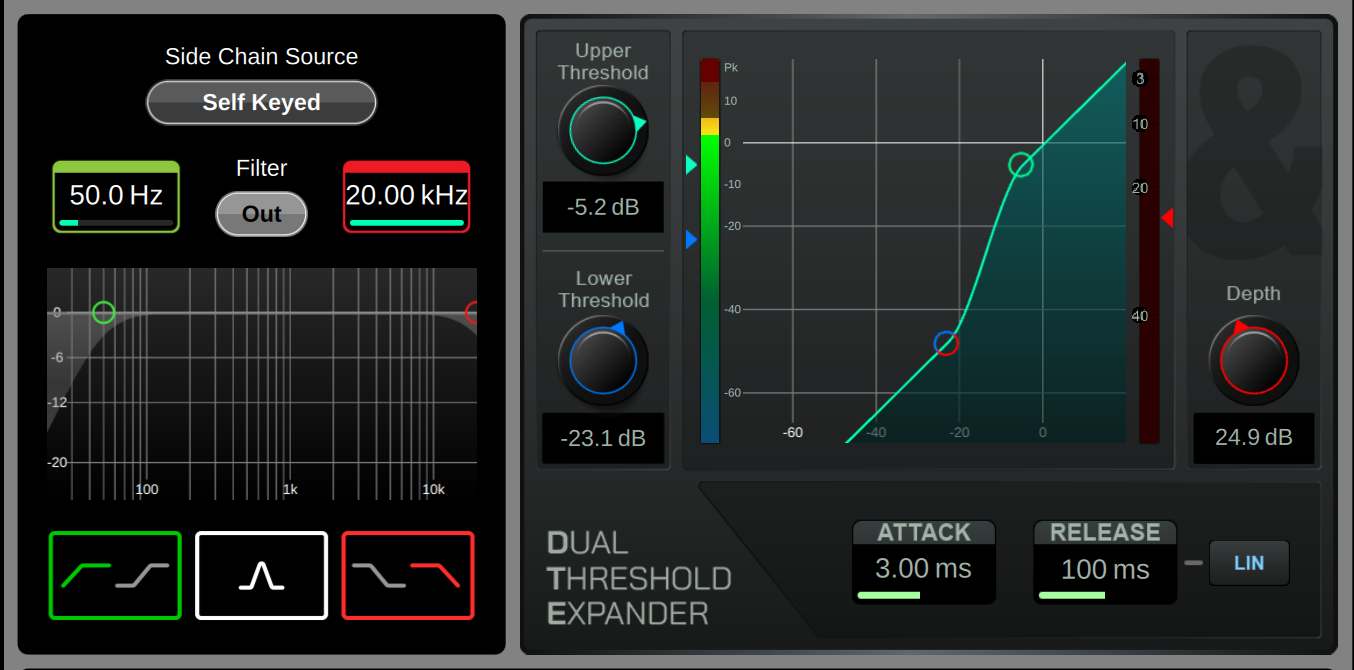The width and height of the screenshot is (1354, 670).
Task: Select the high-pass filter shape icon
Action: (115, 576)
